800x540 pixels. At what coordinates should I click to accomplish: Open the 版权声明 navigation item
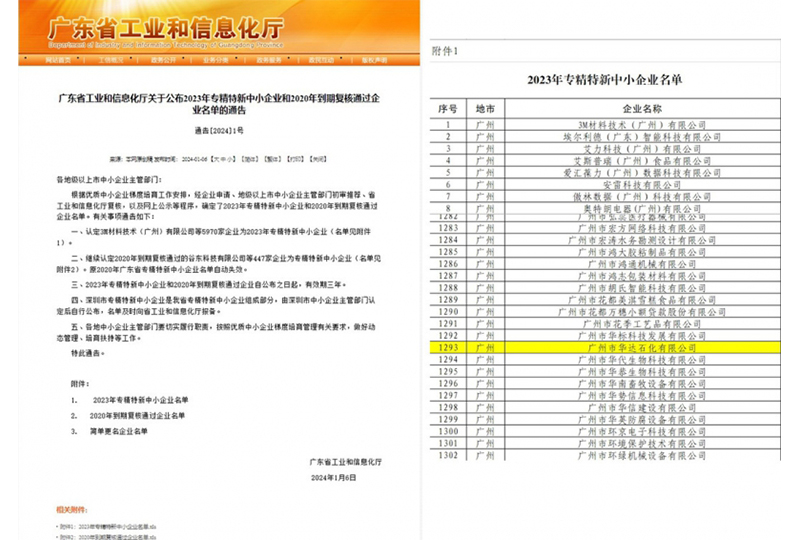click(x=373, y=60)
